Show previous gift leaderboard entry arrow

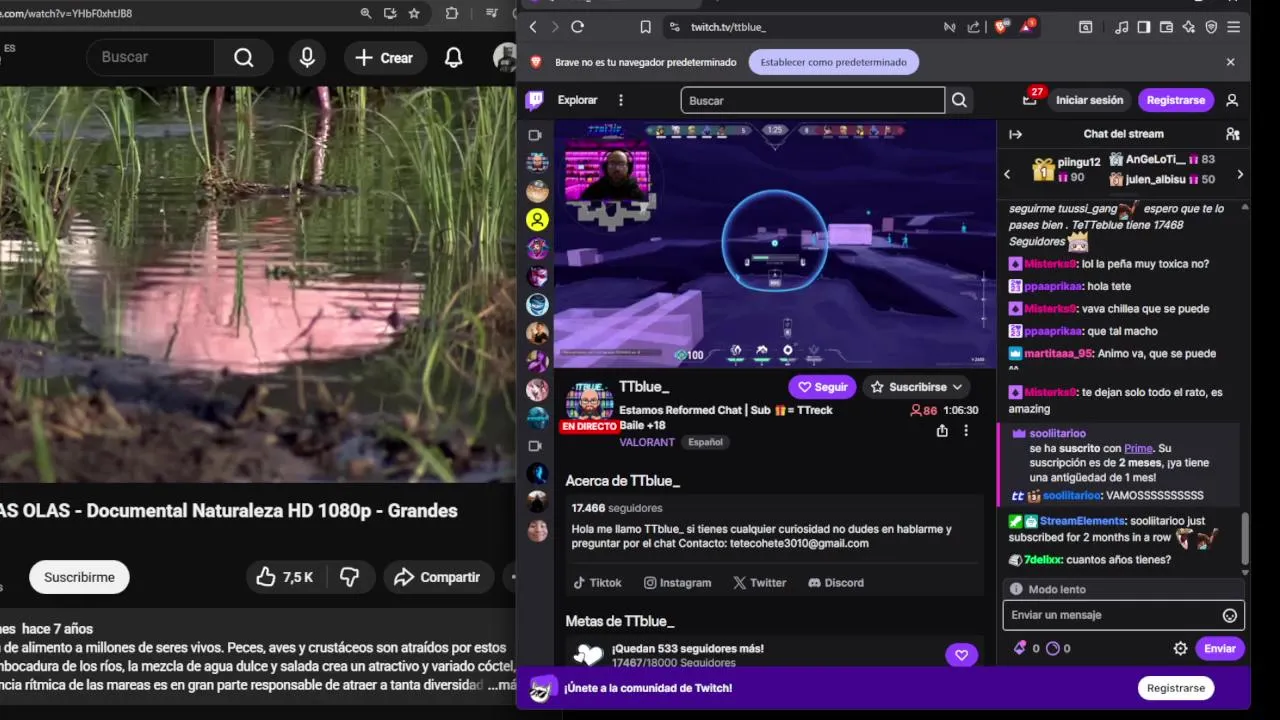[x=1008, y=174]
